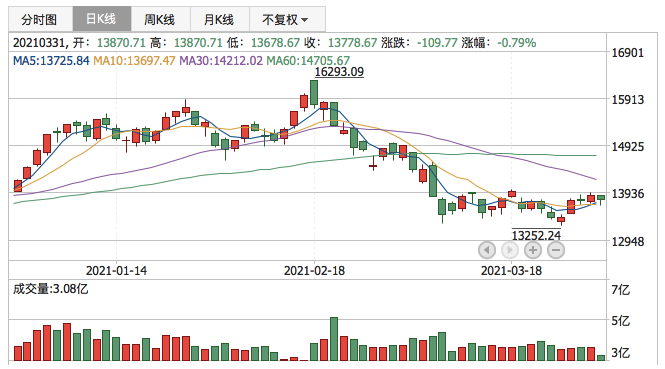
Task: Click the 7亿 volume axis value
Action: pos(620,290)
